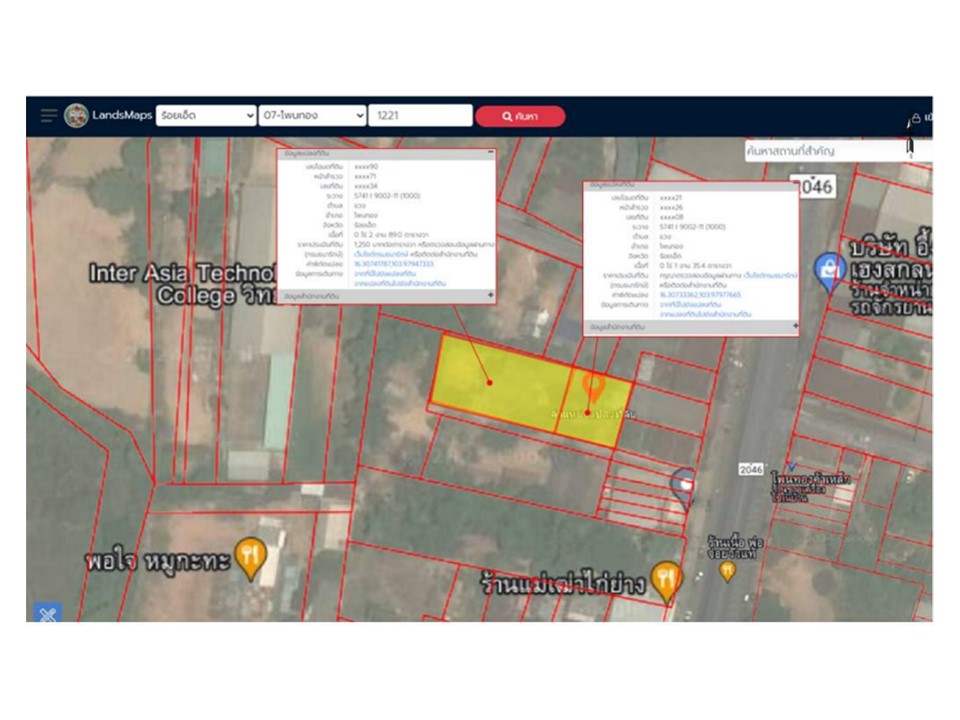Collapse the left parcel info popup header
Screen dimensions: 960x720
pos(490,153)
